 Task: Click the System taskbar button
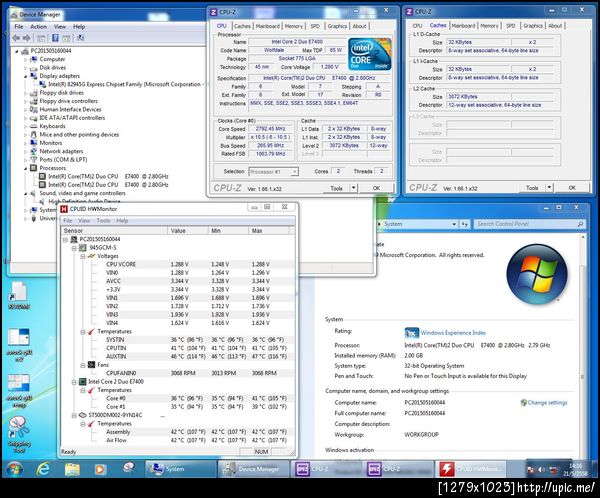coord(180,469)
